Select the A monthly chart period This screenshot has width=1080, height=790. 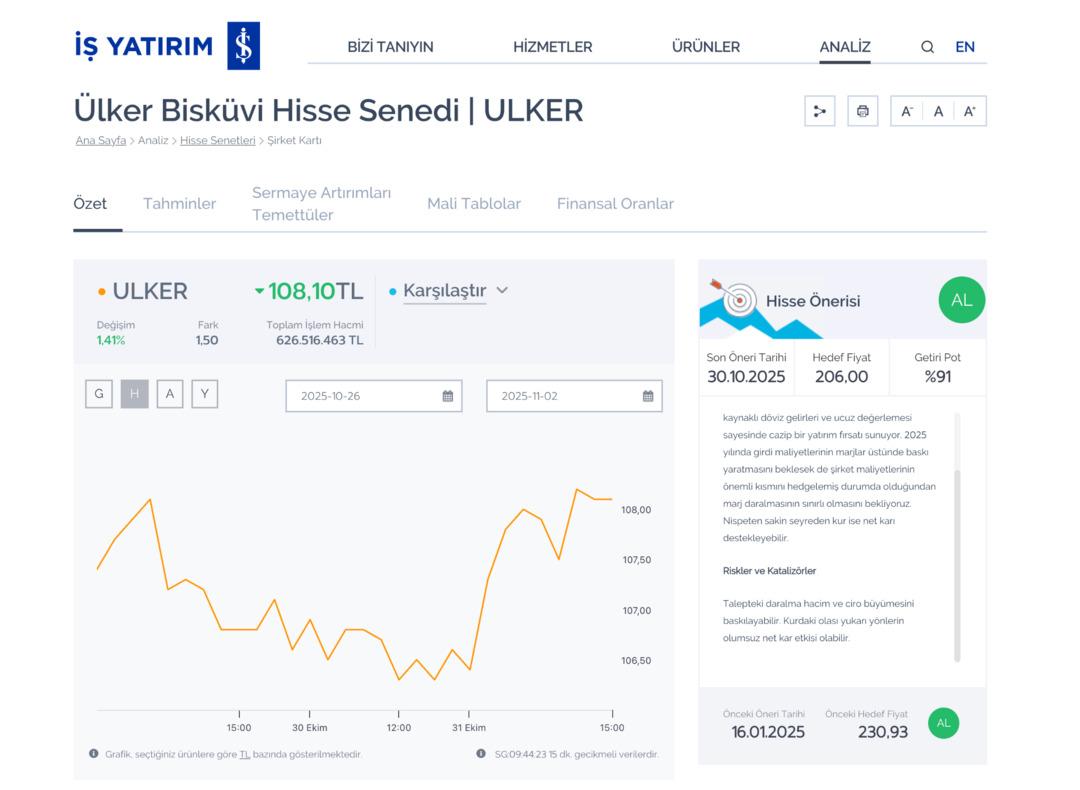coord(170,394)
